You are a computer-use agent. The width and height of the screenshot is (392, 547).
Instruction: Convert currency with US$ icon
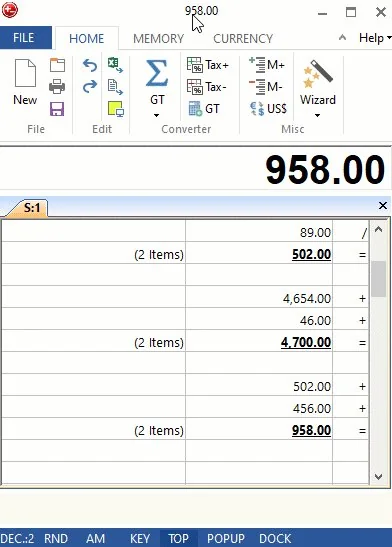[268, 108]
